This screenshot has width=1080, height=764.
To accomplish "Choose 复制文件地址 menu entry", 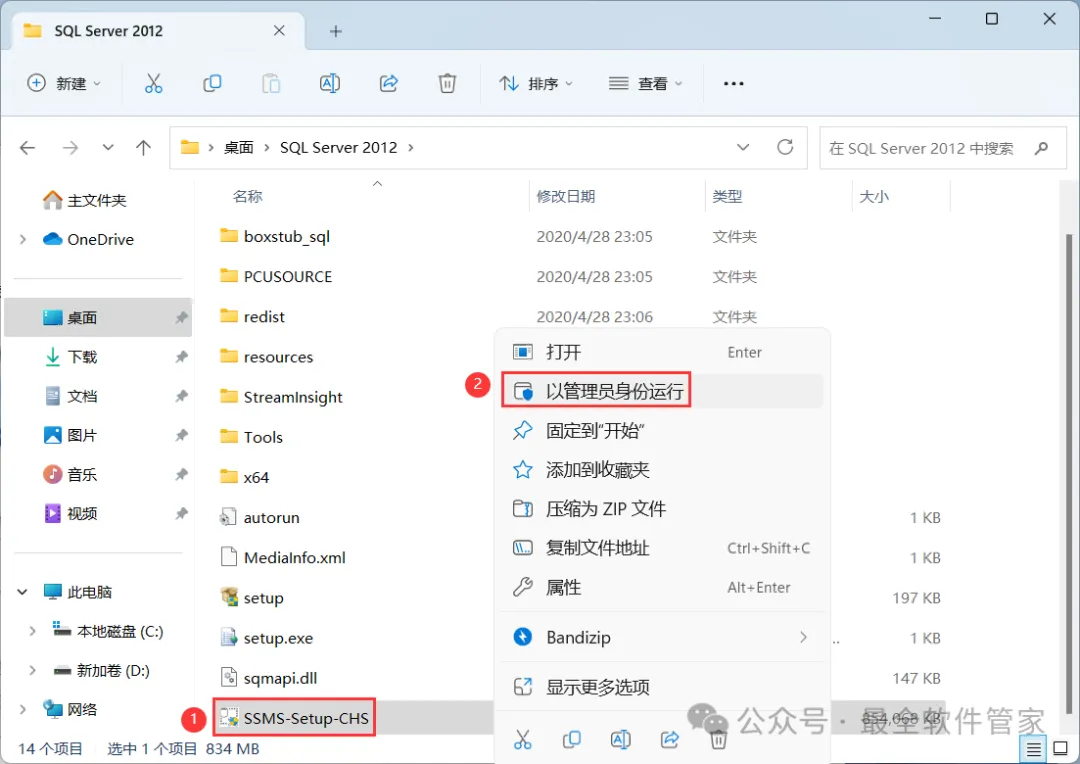I will coord(662,548).
